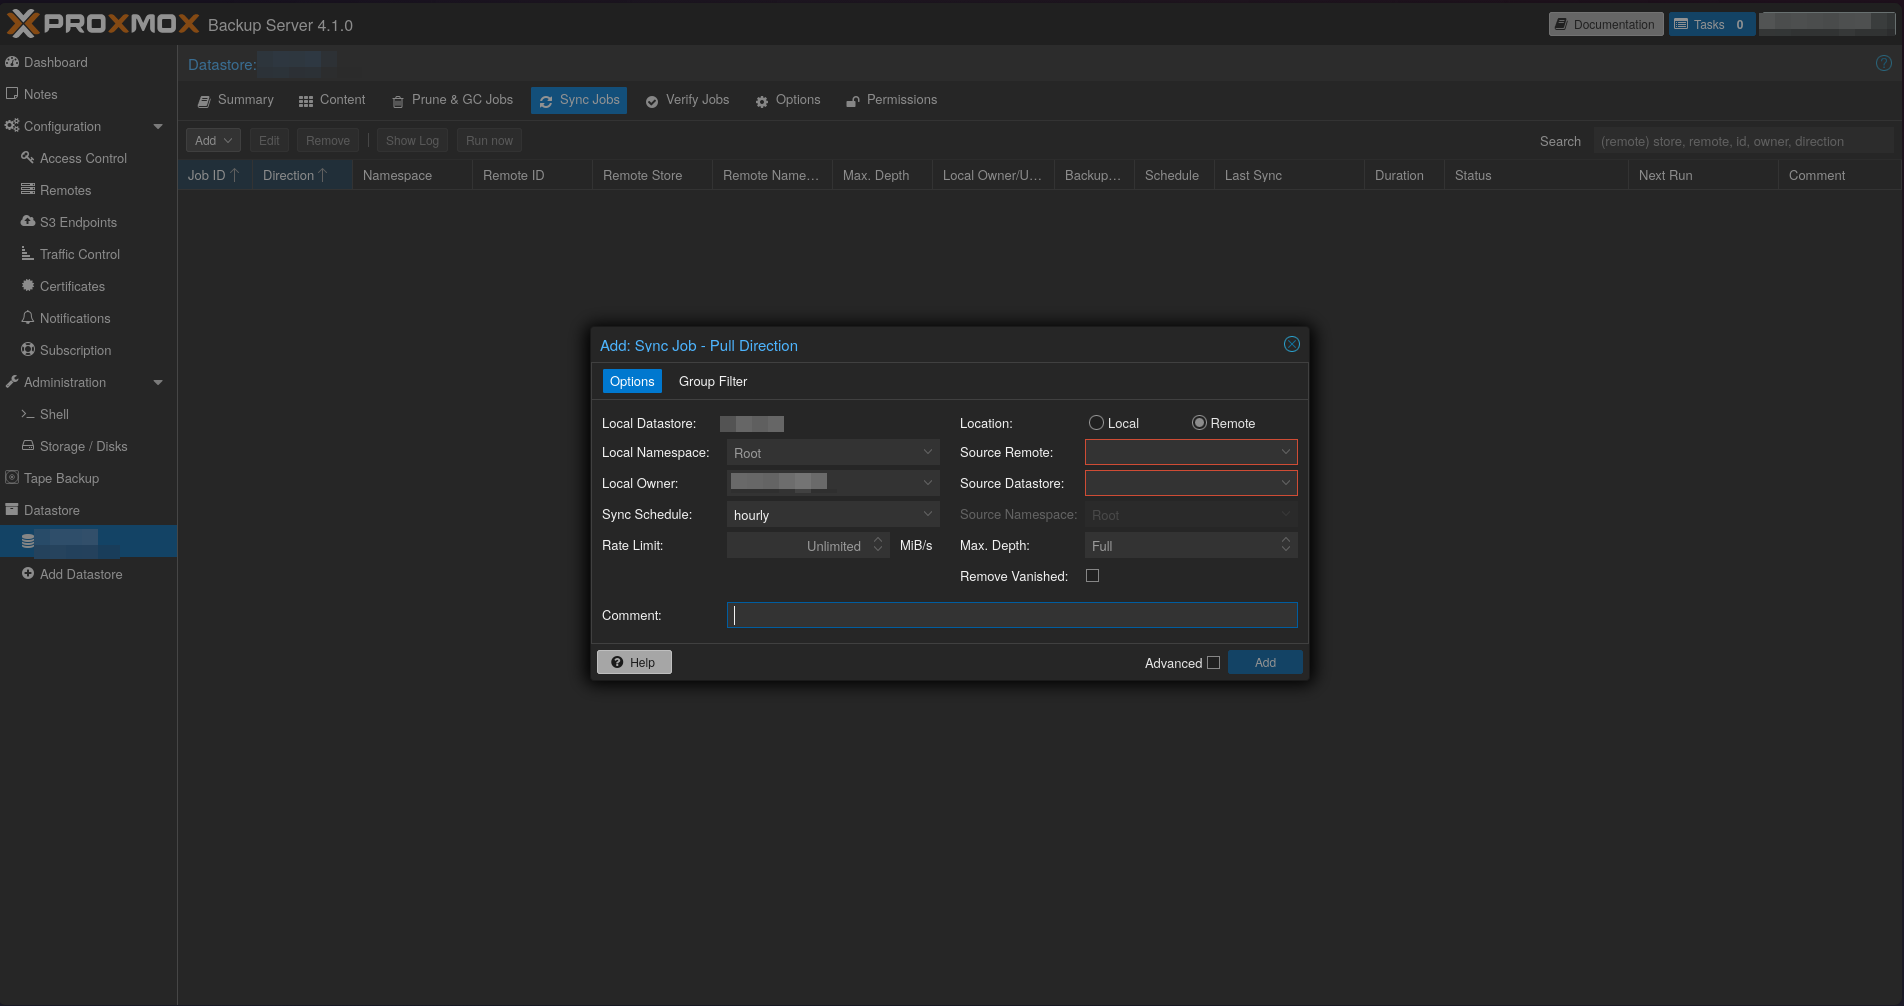1904x1006 pixels.
Task: Close the Add Sync Job dialog
Action: pyautogui.click(x=1292, y=344)
